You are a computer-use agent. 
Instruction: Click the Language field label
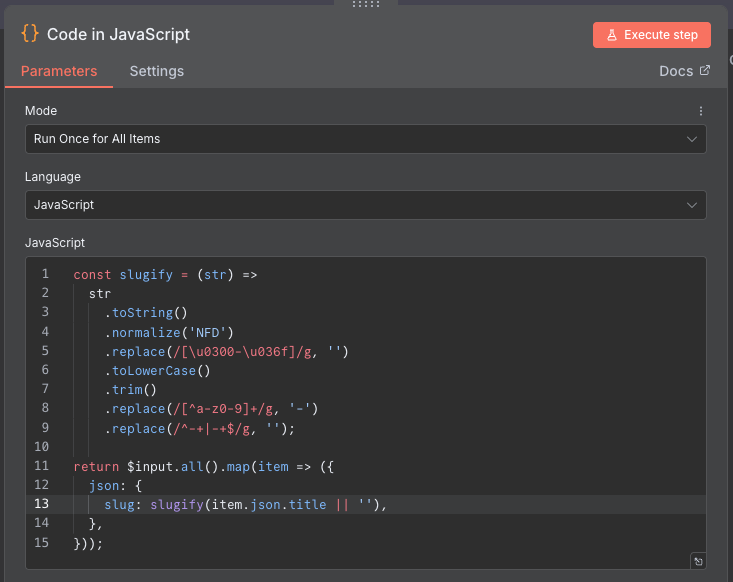(x=53, y=177)
